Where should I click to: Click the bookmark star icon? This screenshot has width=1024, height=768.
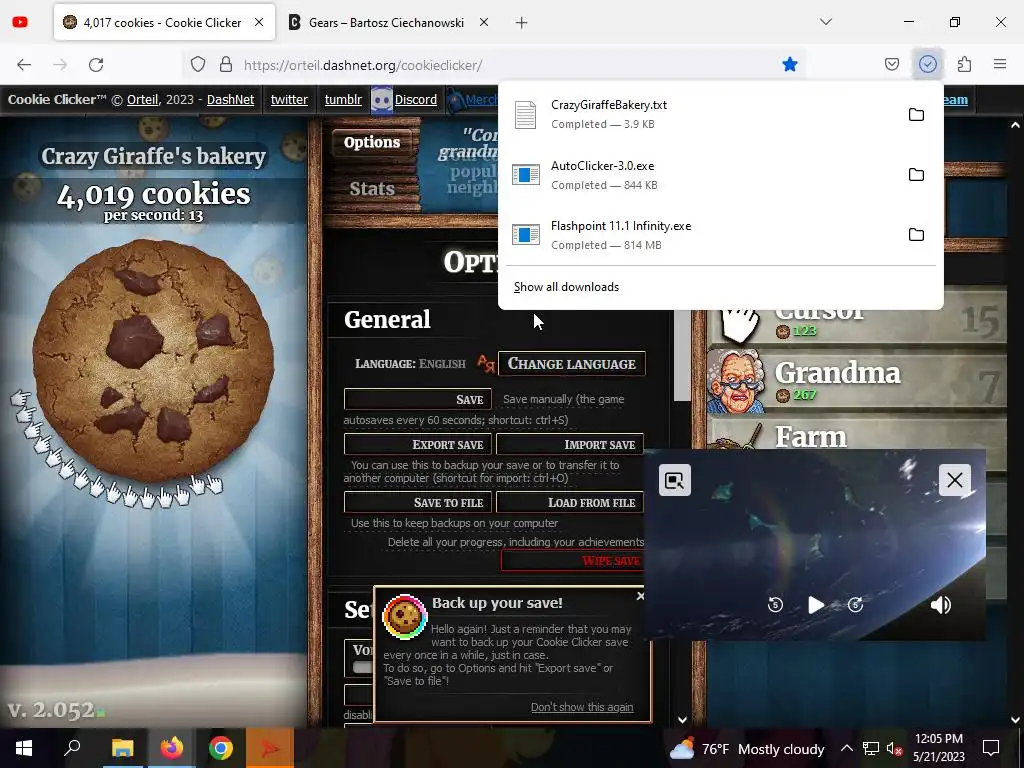point(790,64)
